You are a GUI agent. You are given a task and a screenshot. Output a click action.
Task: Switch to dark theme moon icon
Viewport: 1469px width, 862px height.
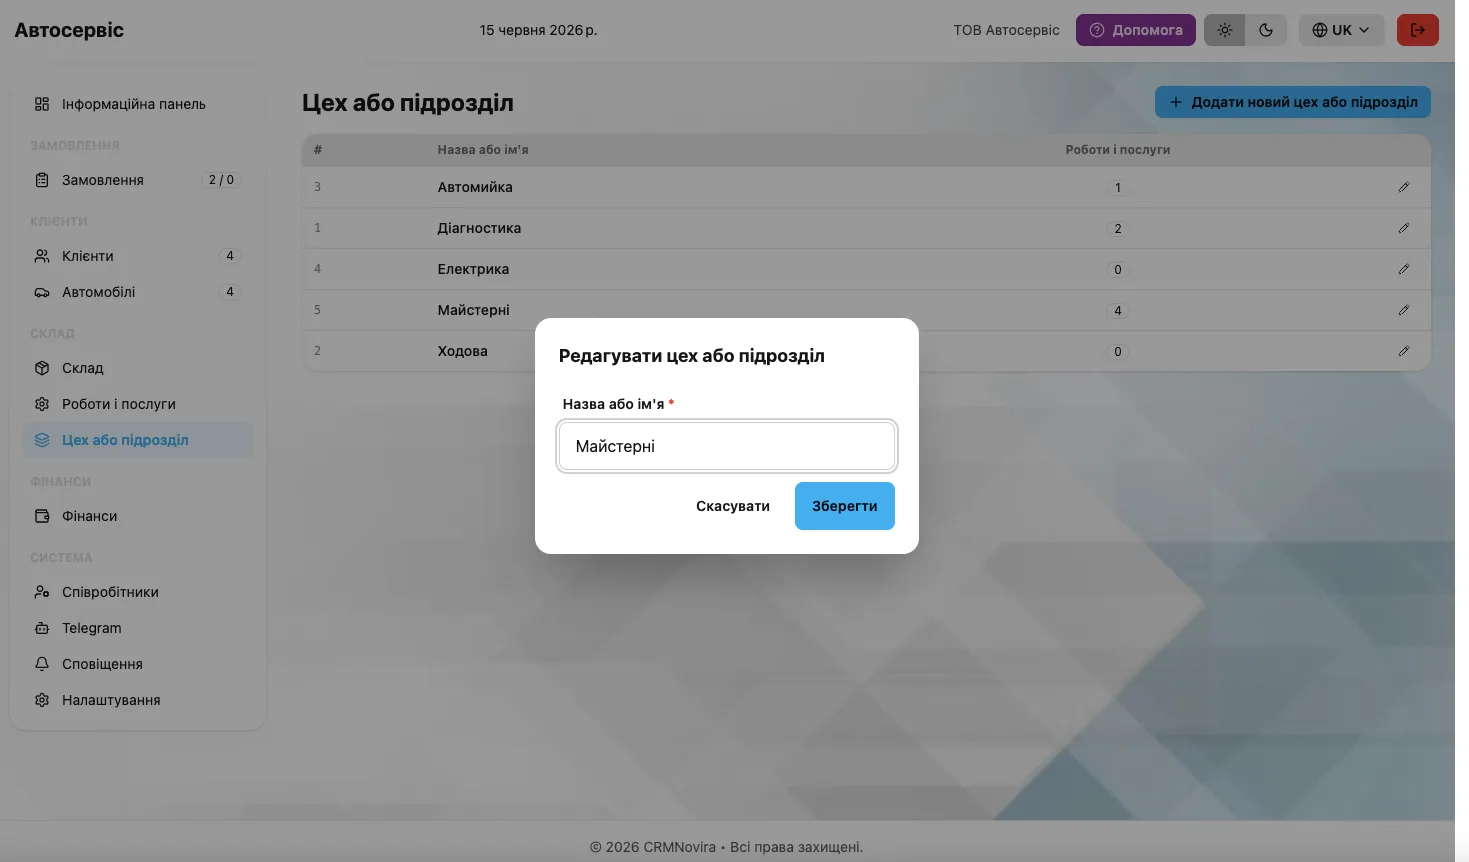[x=1266, y=30]
